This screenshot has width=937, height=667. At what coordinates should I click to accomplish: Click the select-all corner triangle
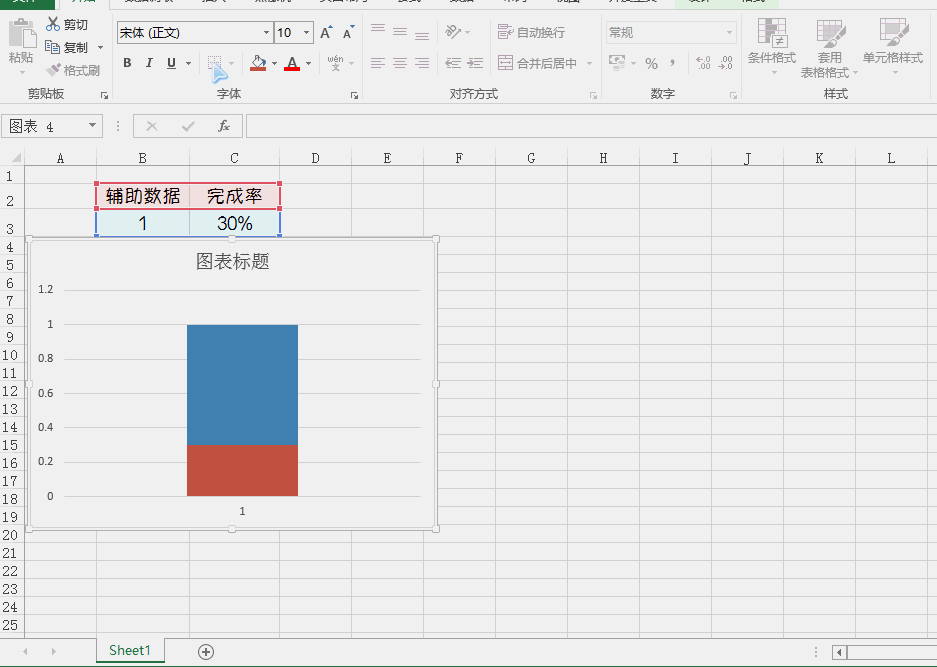tap(16, 158)
